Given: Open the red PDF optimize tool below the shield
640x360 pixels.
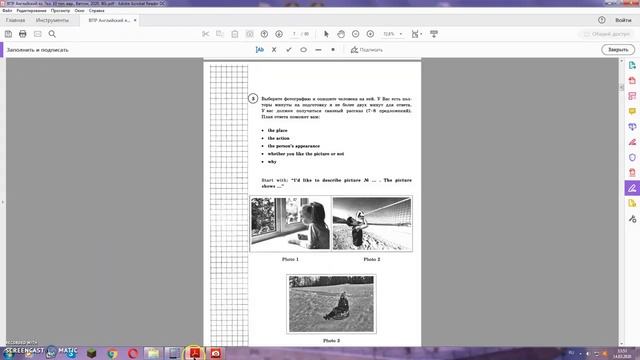Looking at the screenshot, I should pos(632,173).
